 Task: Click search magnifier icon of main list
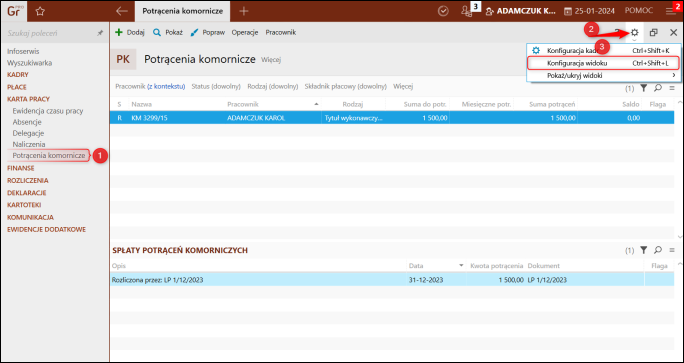658,88
